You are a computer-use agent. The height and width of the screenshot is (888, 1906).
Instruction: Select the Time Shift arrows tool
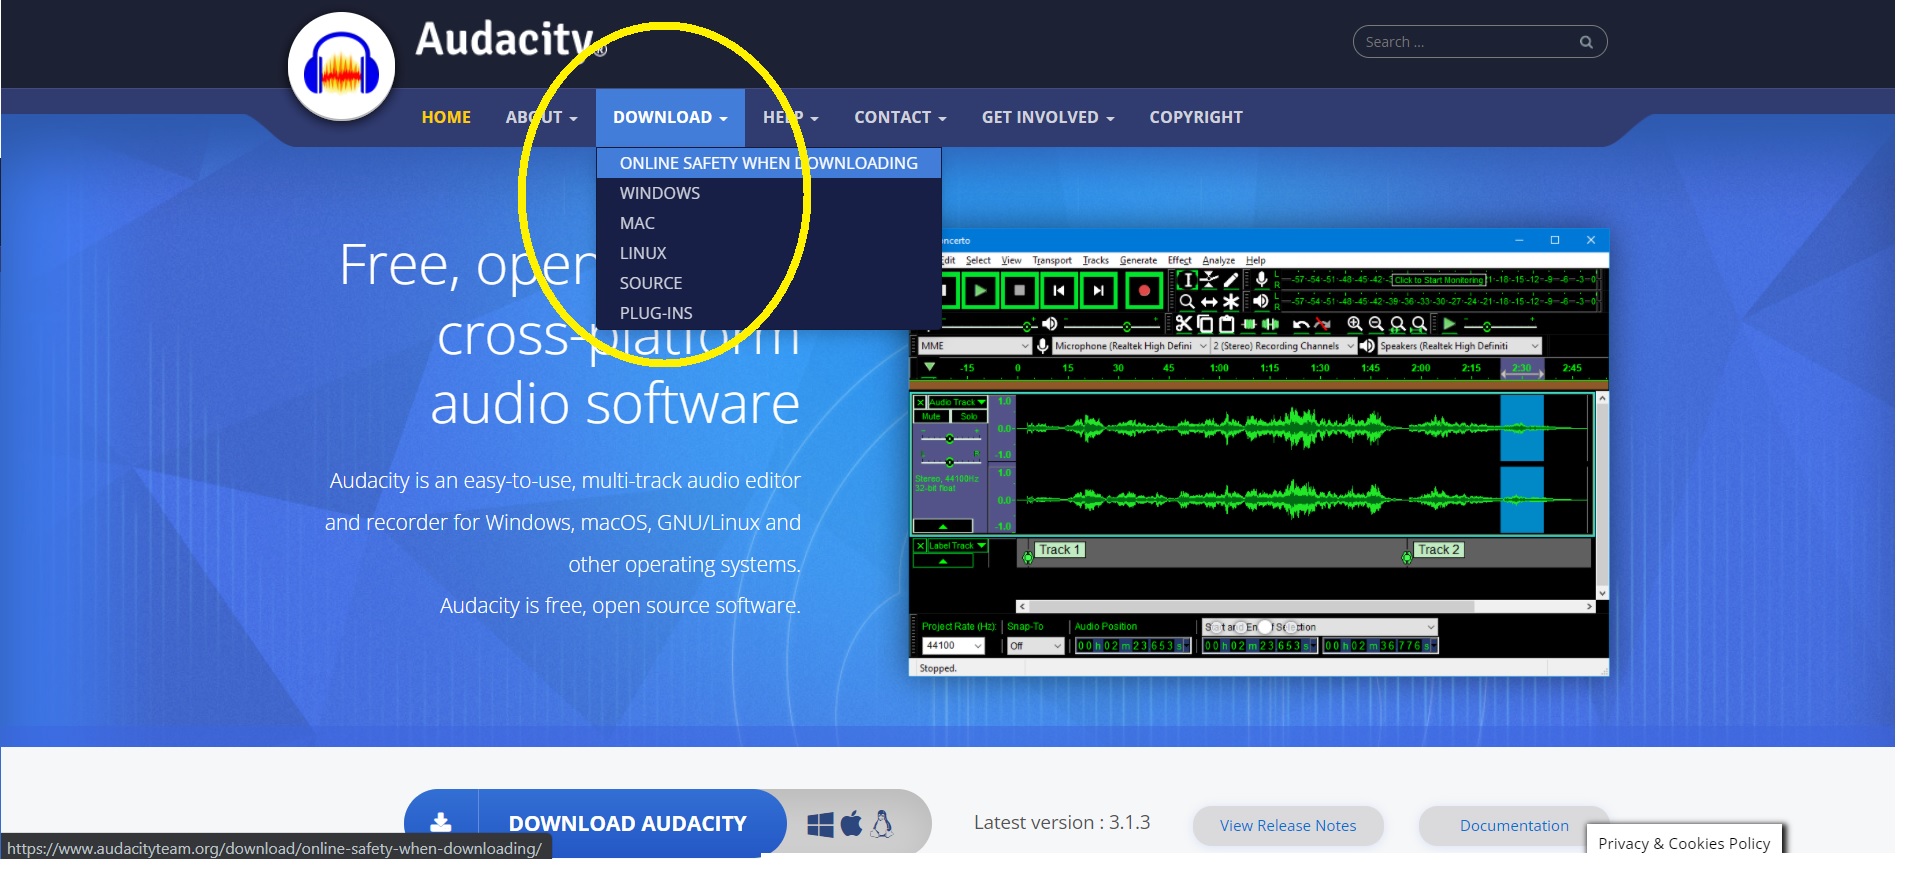1210,302
